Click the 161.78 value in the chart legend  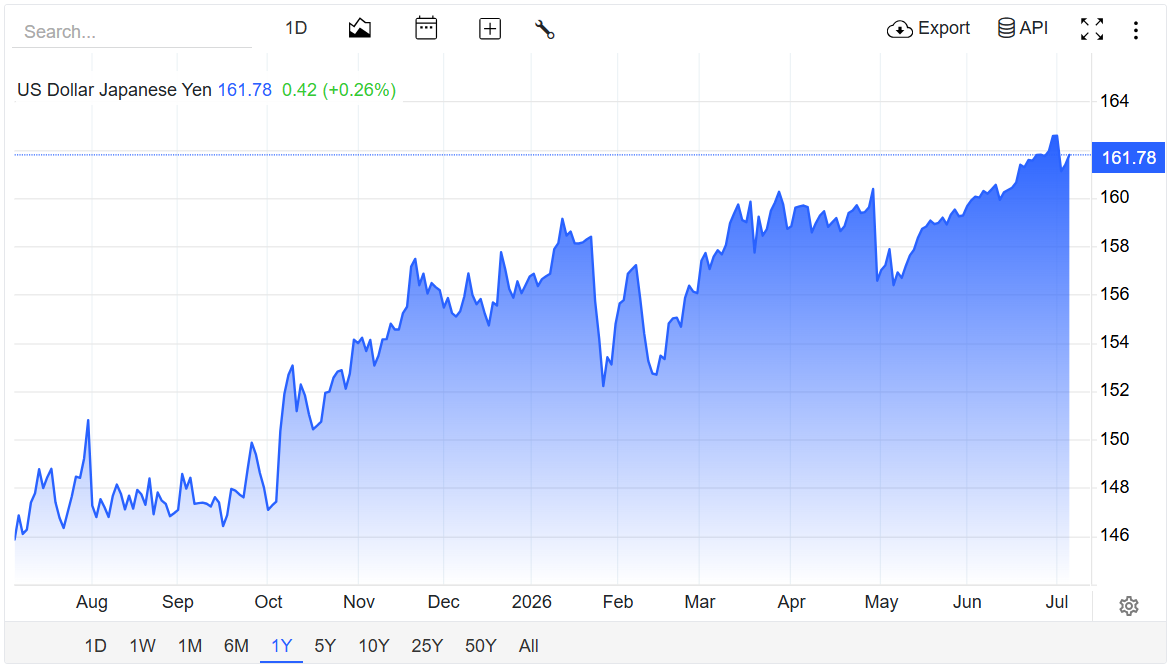tap(244, 90)
